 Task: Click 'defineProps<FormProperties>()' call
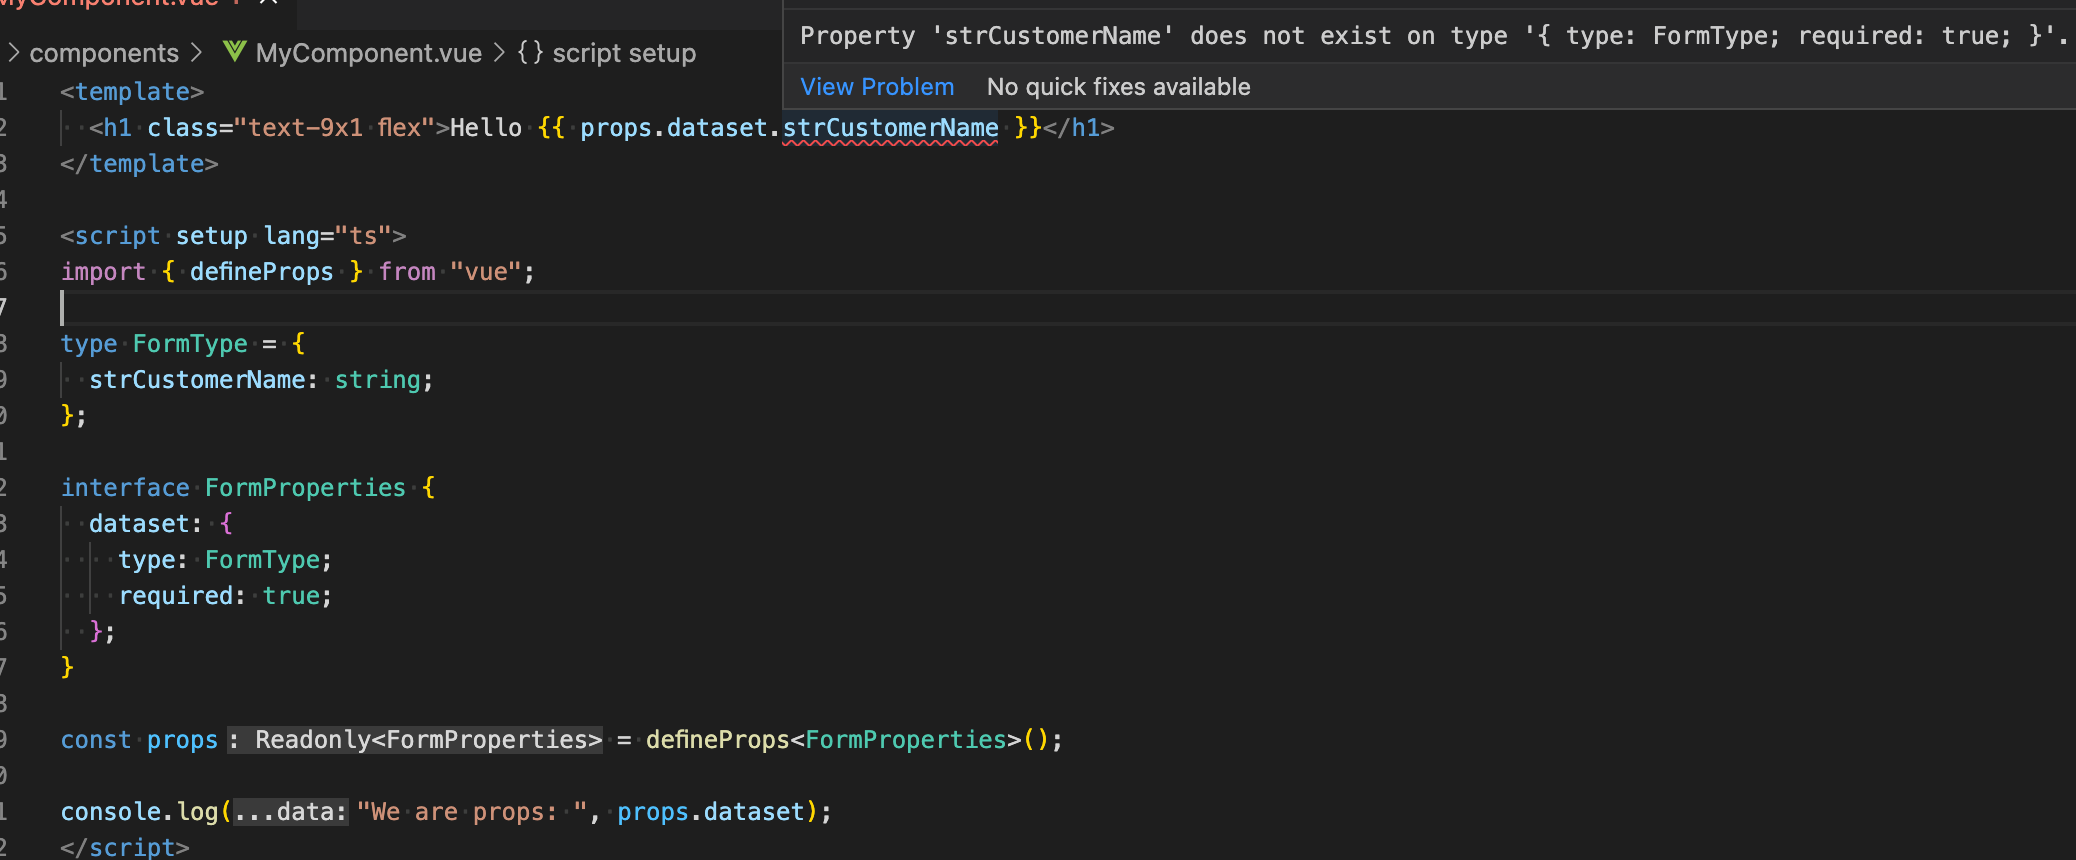(x=847, y=740)
